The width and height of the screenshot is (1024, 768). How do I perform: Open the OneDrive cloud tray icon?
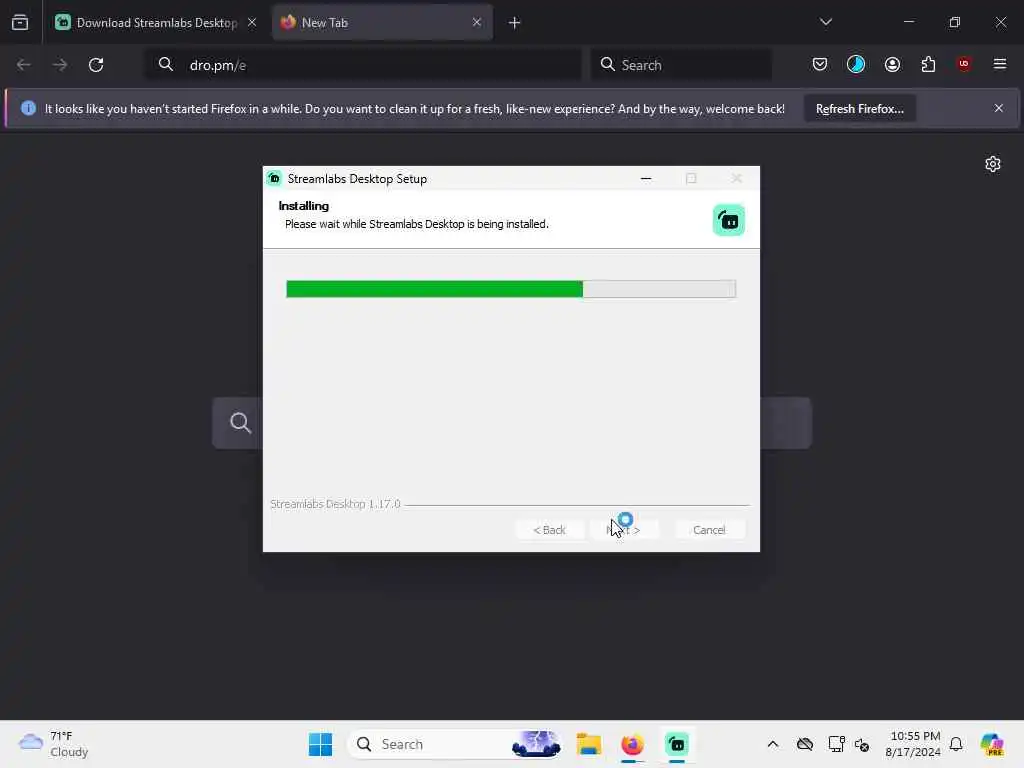coord(805,744)
